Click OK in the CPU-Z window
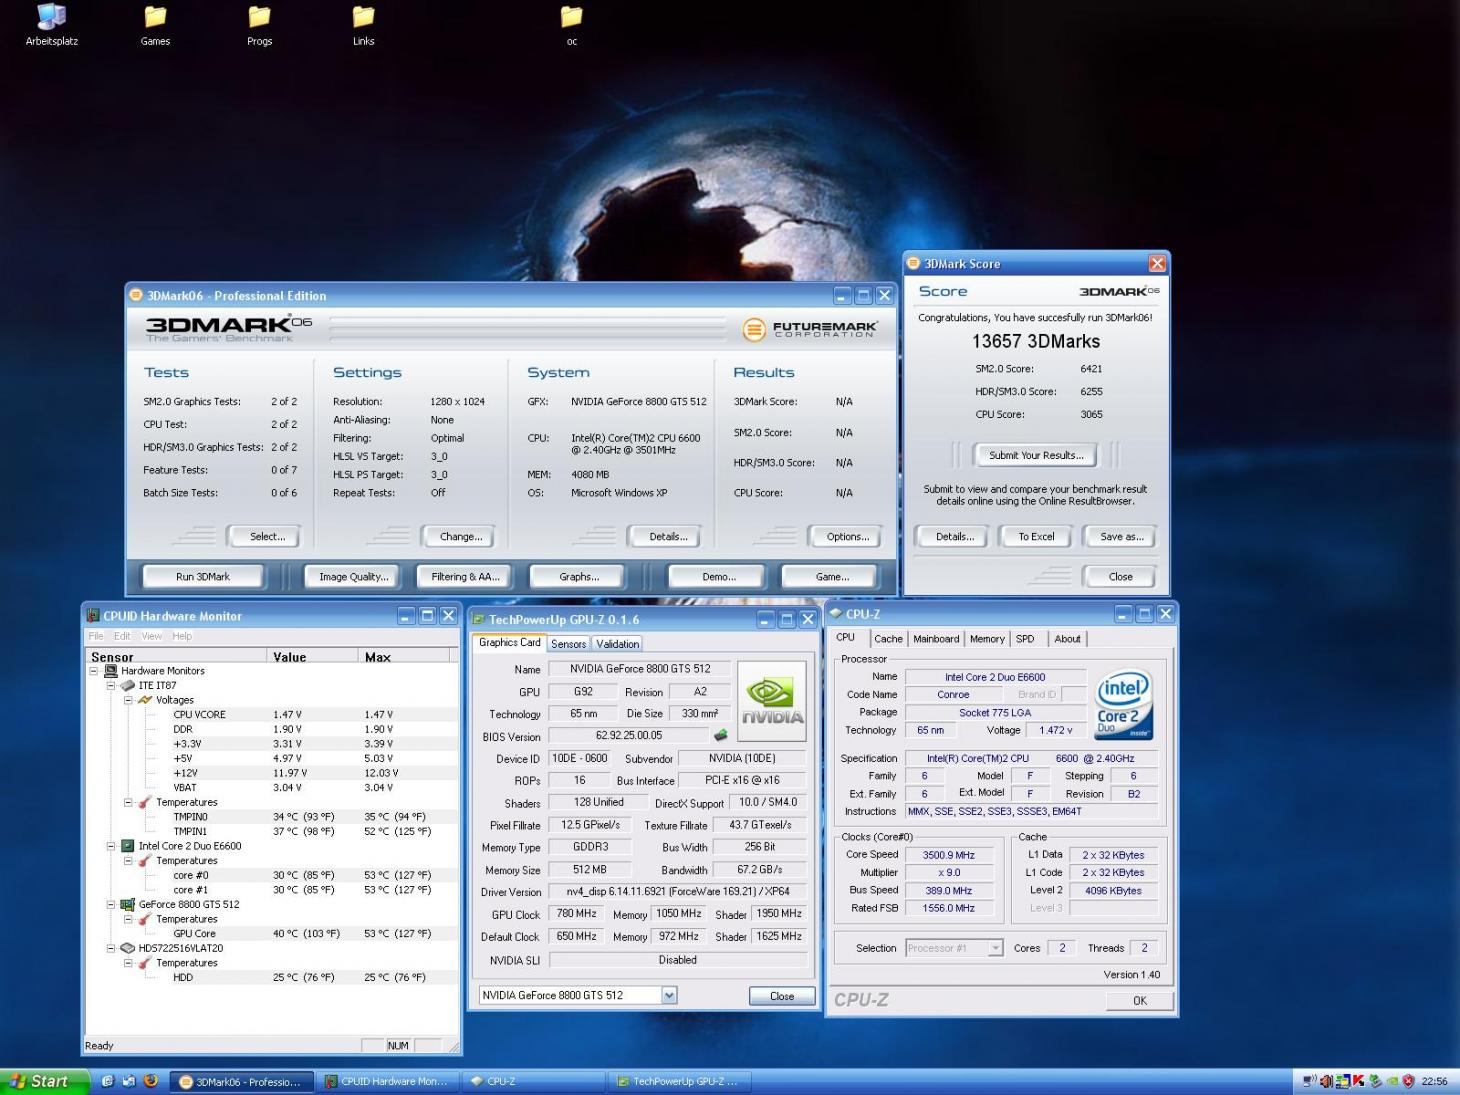Screen dimensions: 1460x1095 tap(1139, 1001)
